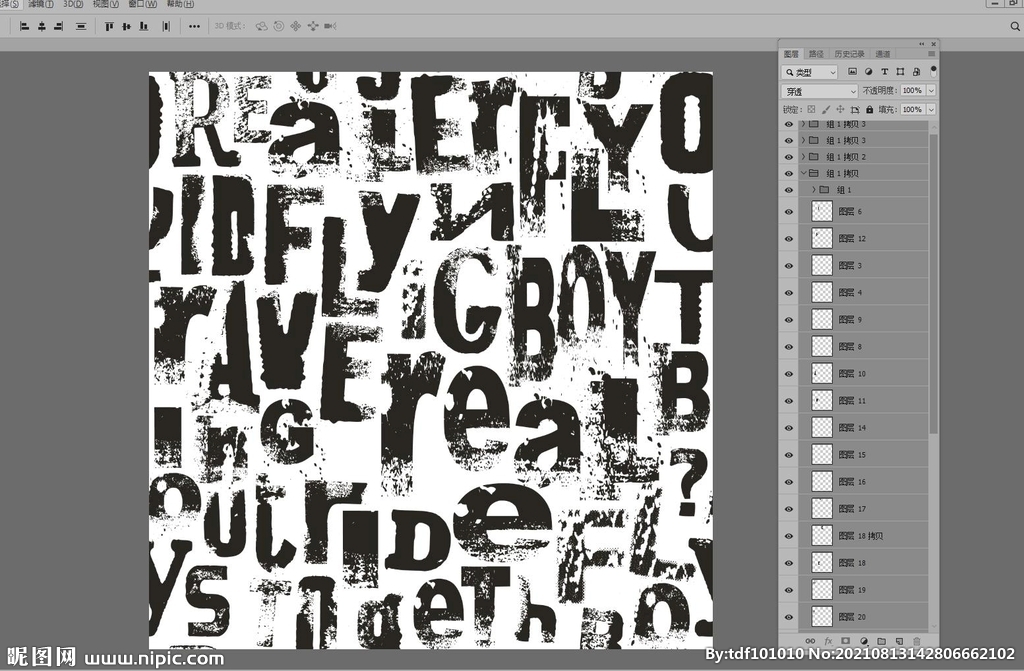This screenshot has height=671, width=1024.
Task: Expand the 组 1 拷贝 2 group chevron
Action: point(804,157)
